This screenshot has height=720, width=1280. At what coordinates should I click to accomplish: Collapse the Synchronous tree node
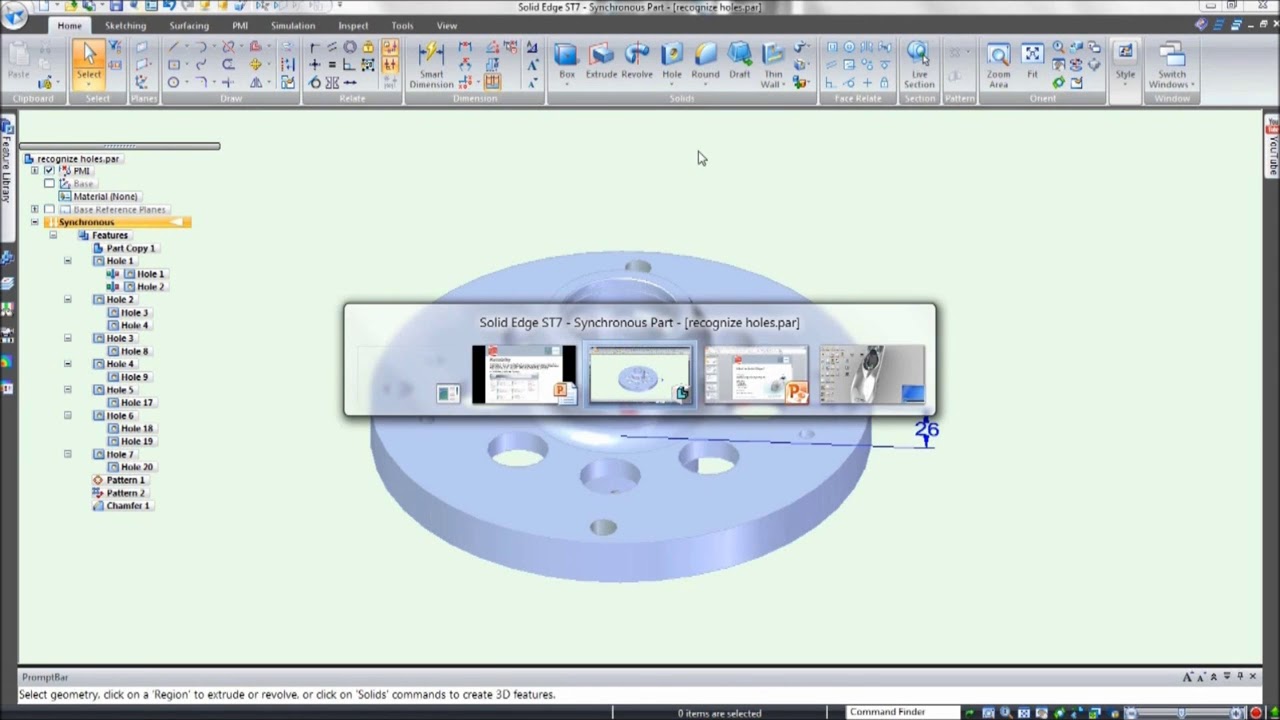[x=35, y=222]
